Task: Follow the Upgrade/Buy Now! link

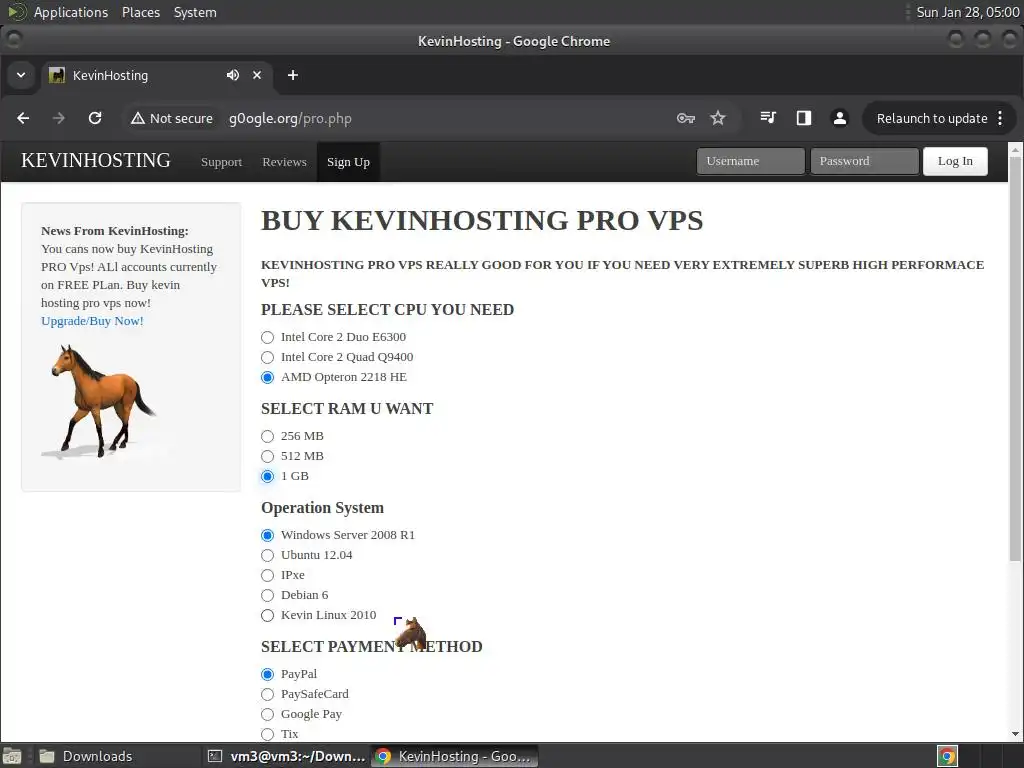Action: (x=92, y=321)
